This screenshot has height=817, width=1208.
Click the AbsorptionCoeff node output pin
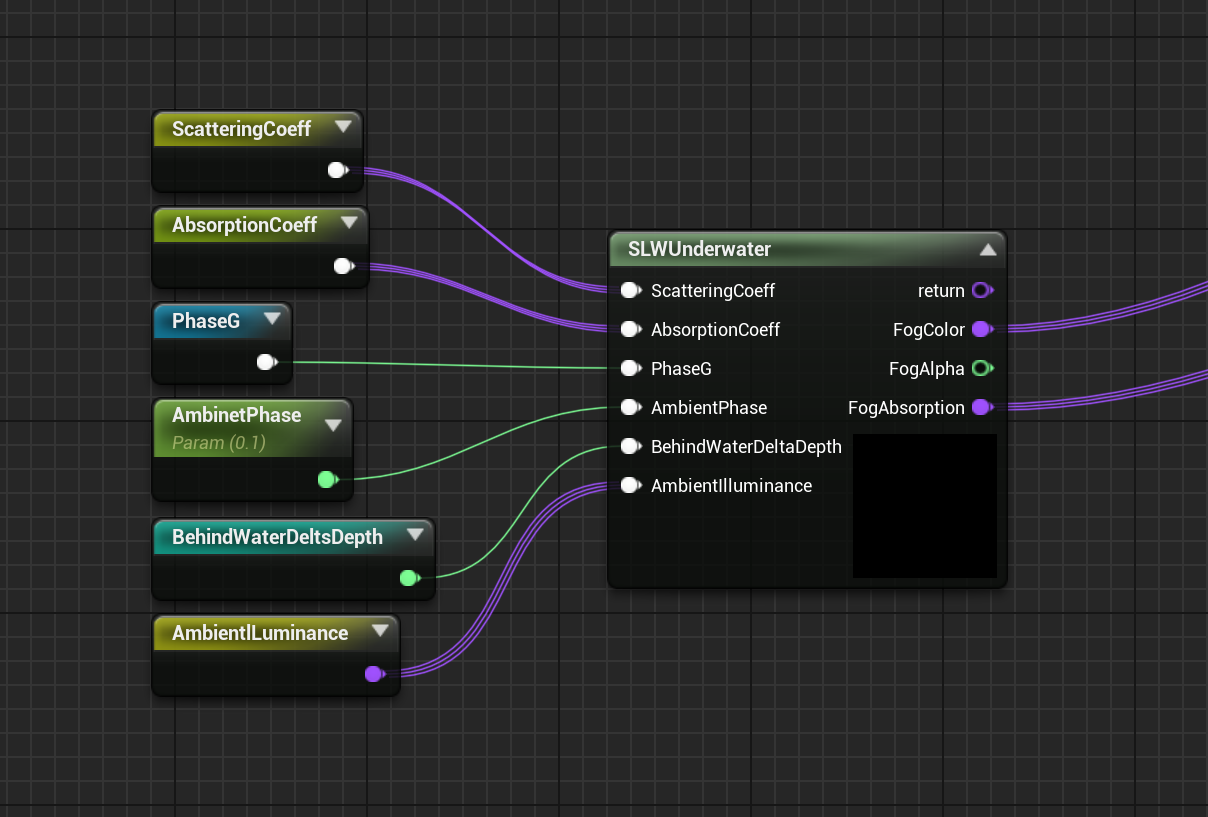click(342, 266)
